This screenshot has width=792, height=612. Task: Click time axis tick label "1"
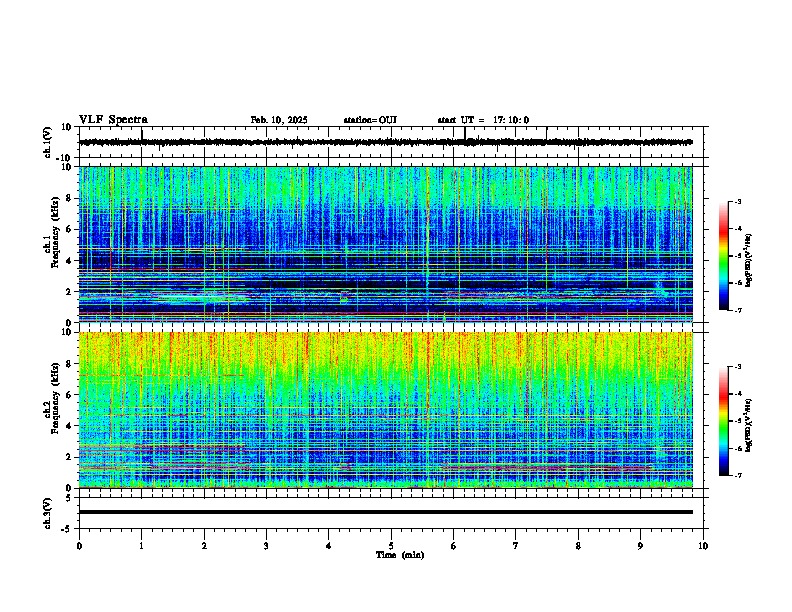point(141,546)
